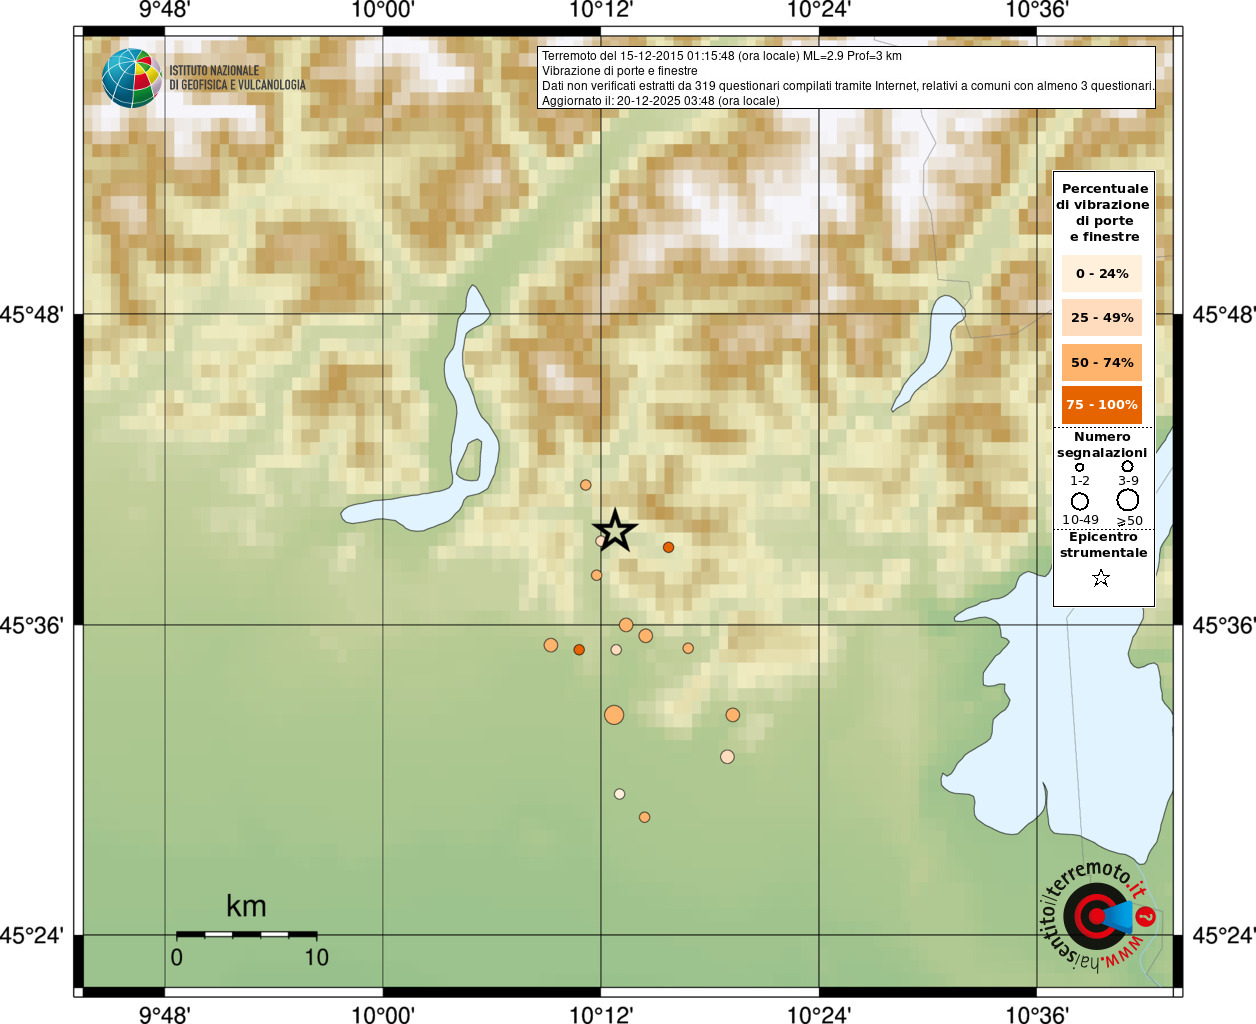
Task: Select the ≥50 reports circle in legend
Action: 1128,500
